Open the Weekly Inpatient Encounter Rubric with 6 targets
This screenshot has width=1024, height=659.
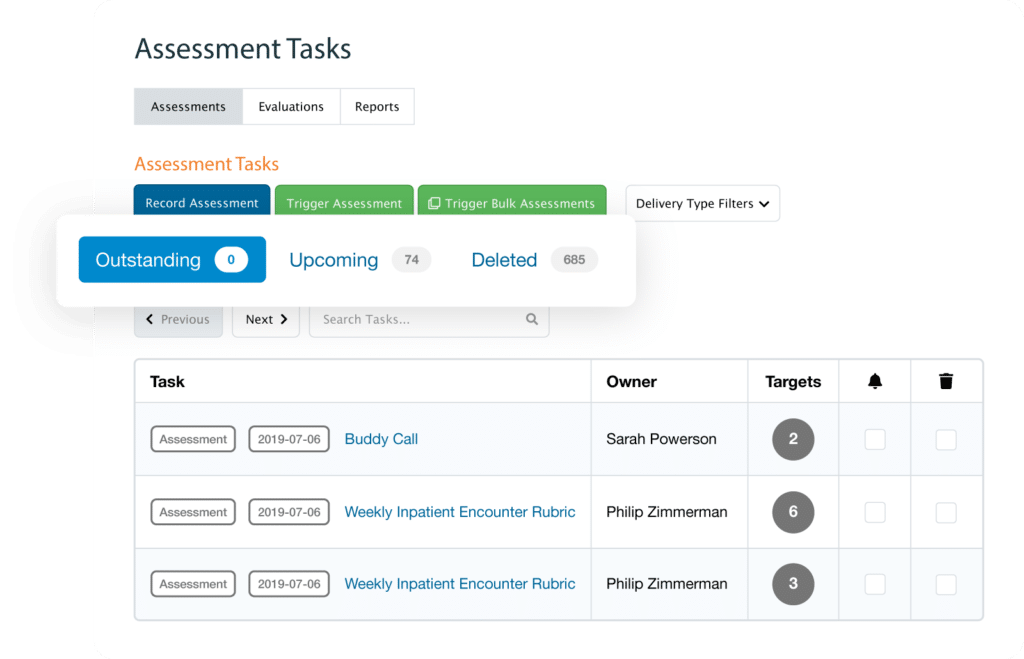(460, 512)
